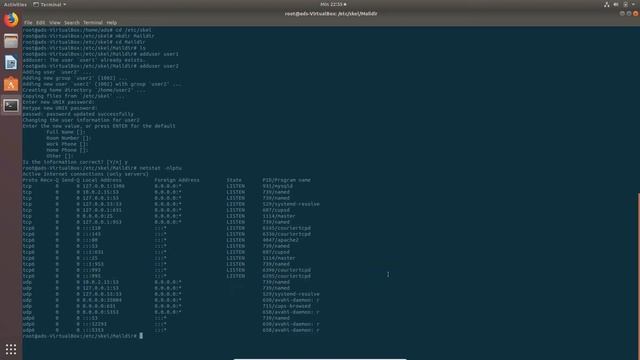Screen dimensions: 640x360
Task: Open the Edit menu
Action: pyautogui.click(x=40, y=23)
